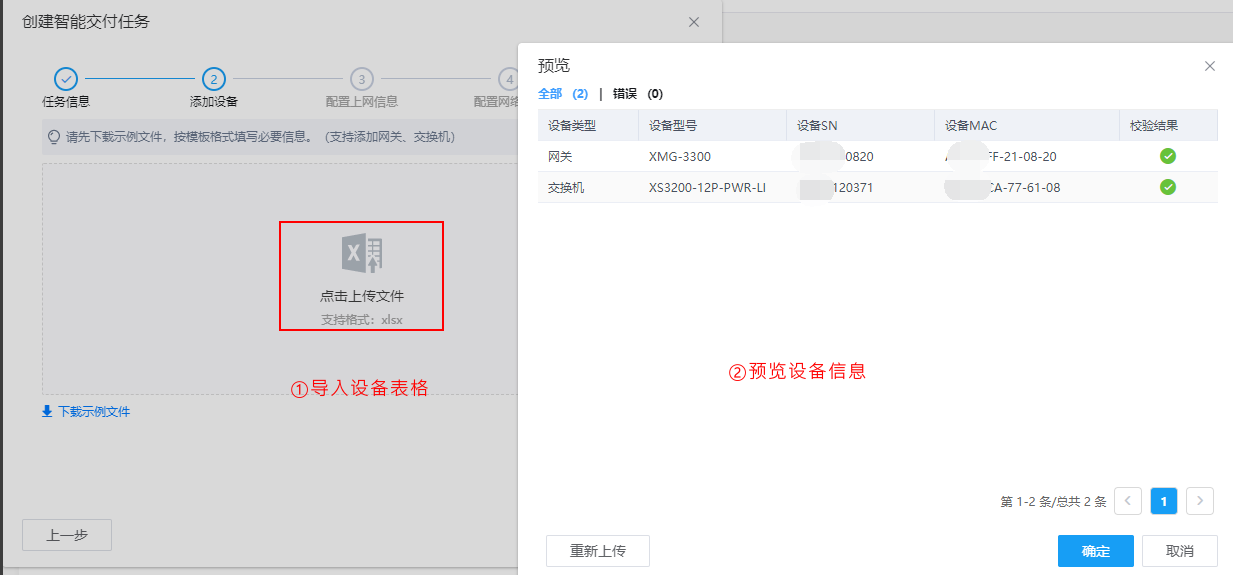Close the 创建智能交付任务 dialog
Screen dimensions: 1233x575
pyautogui.click(x=694, y=22)
